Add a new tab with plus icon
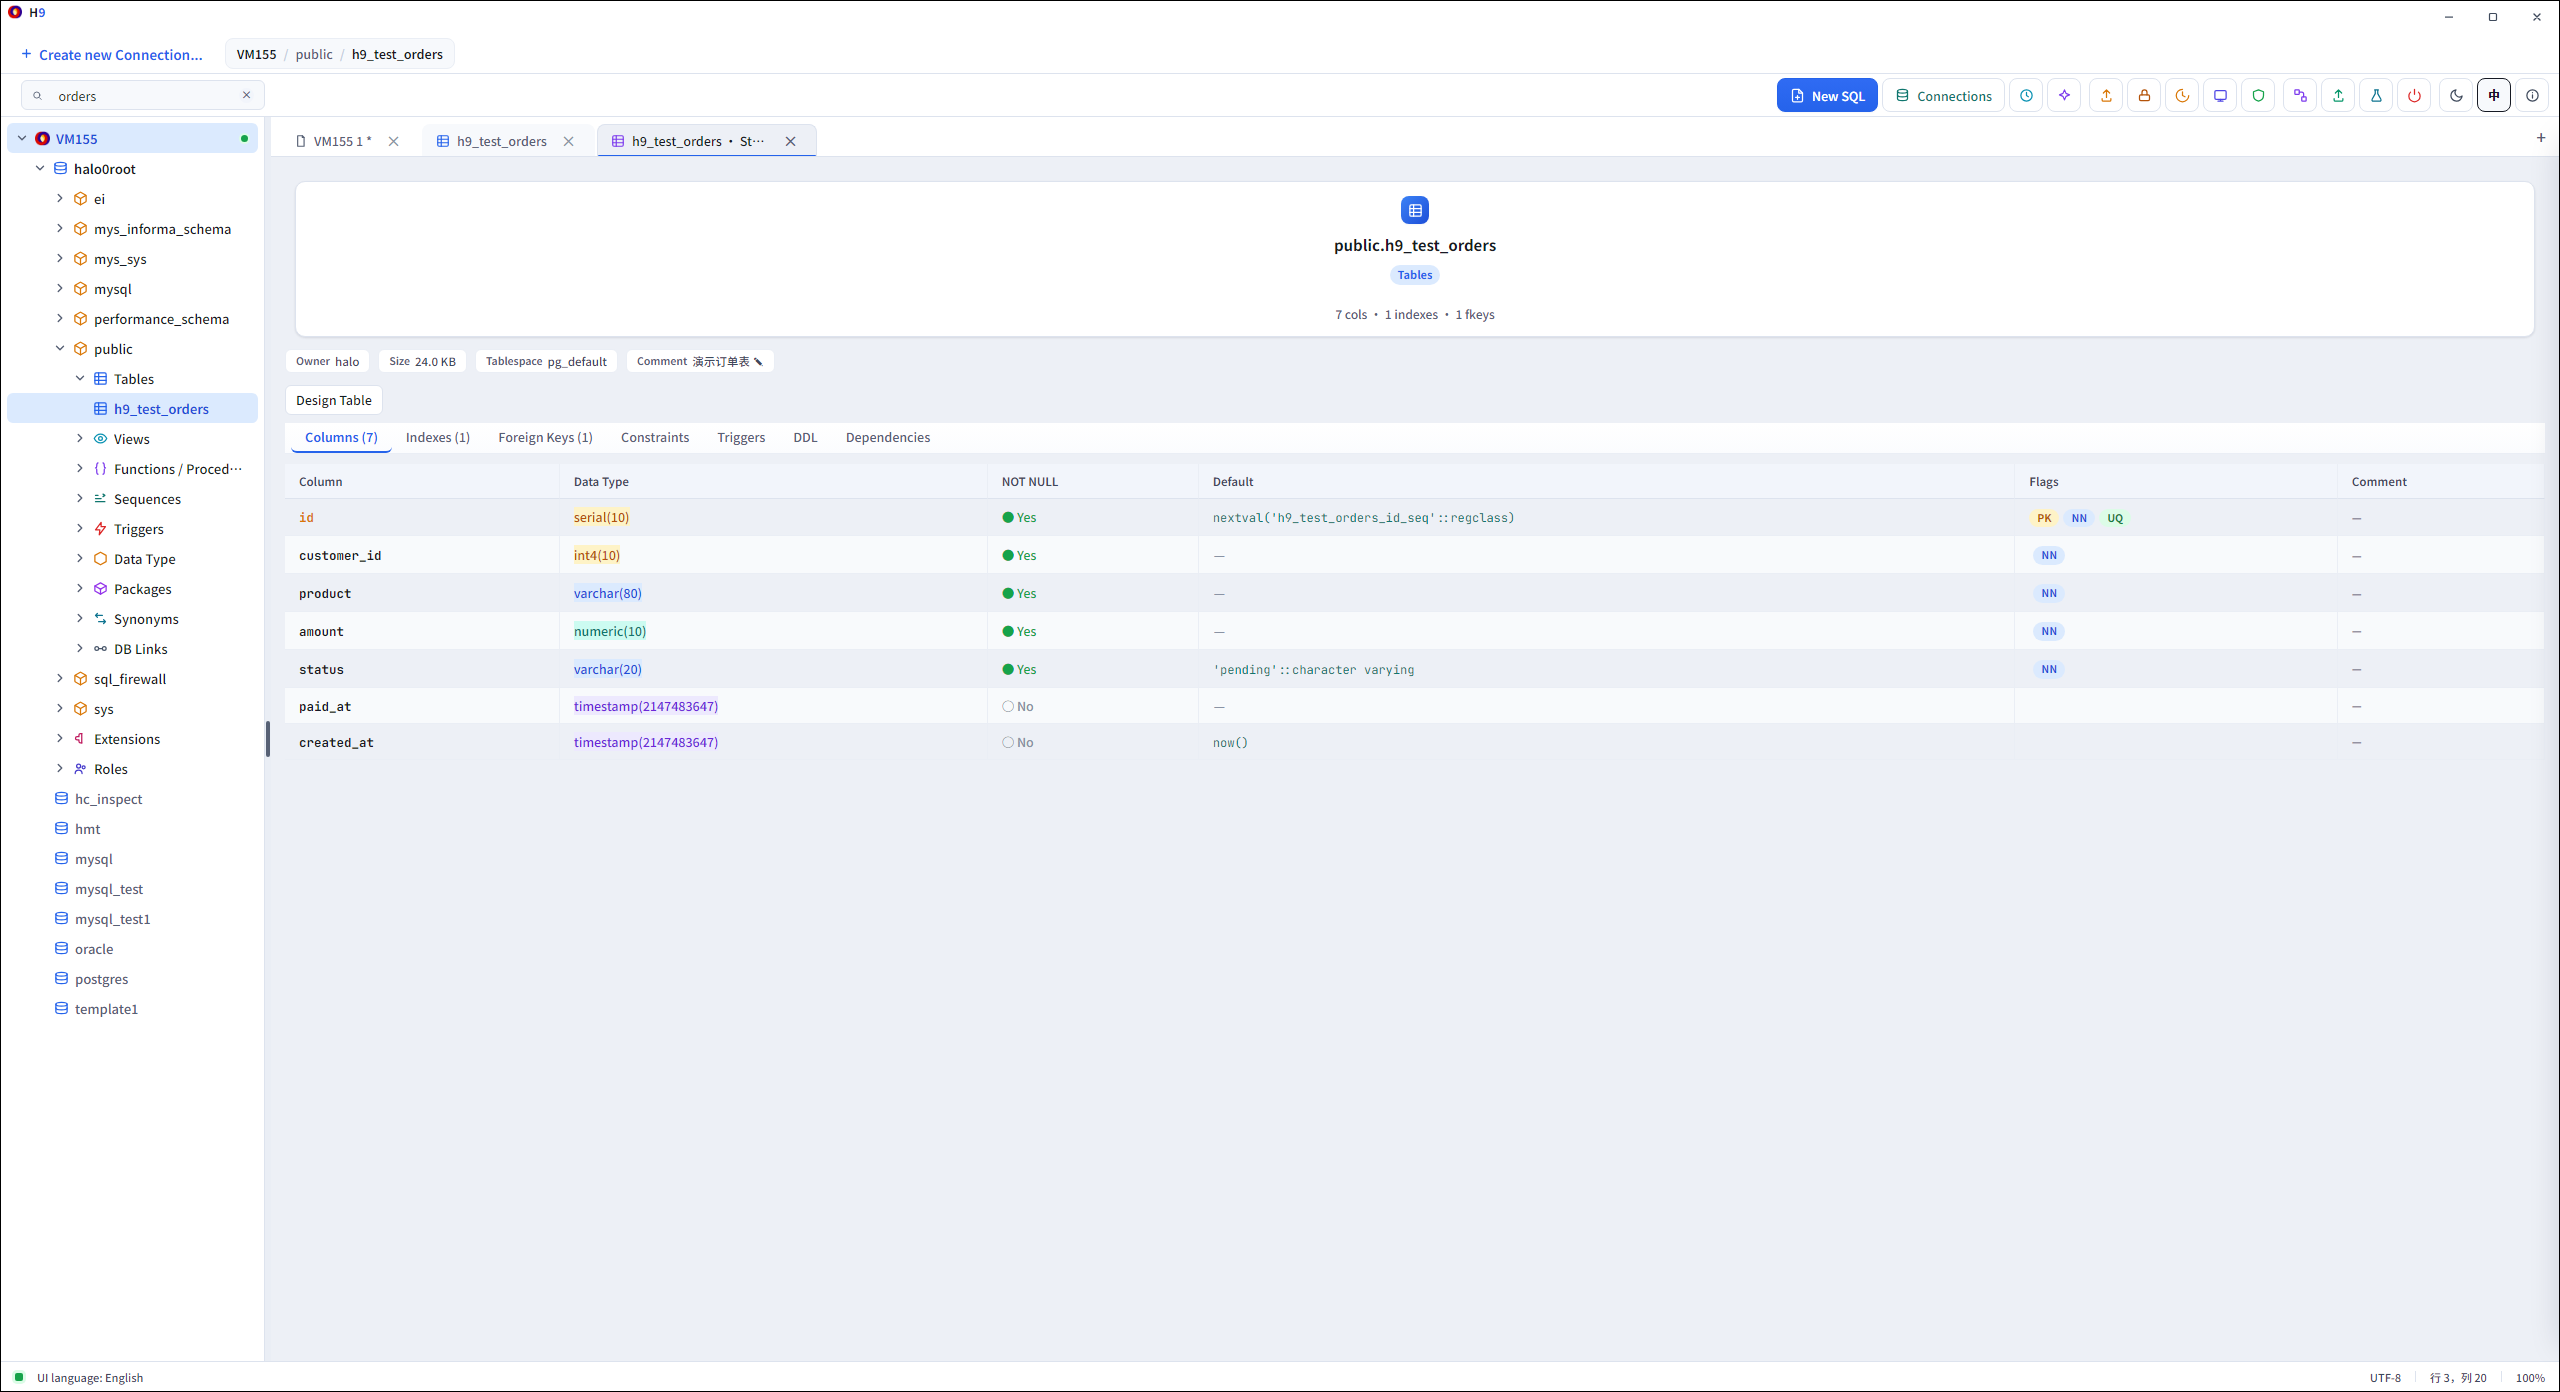The width and height of the screenshot is (2560, 1392). tap(2541, 138)
